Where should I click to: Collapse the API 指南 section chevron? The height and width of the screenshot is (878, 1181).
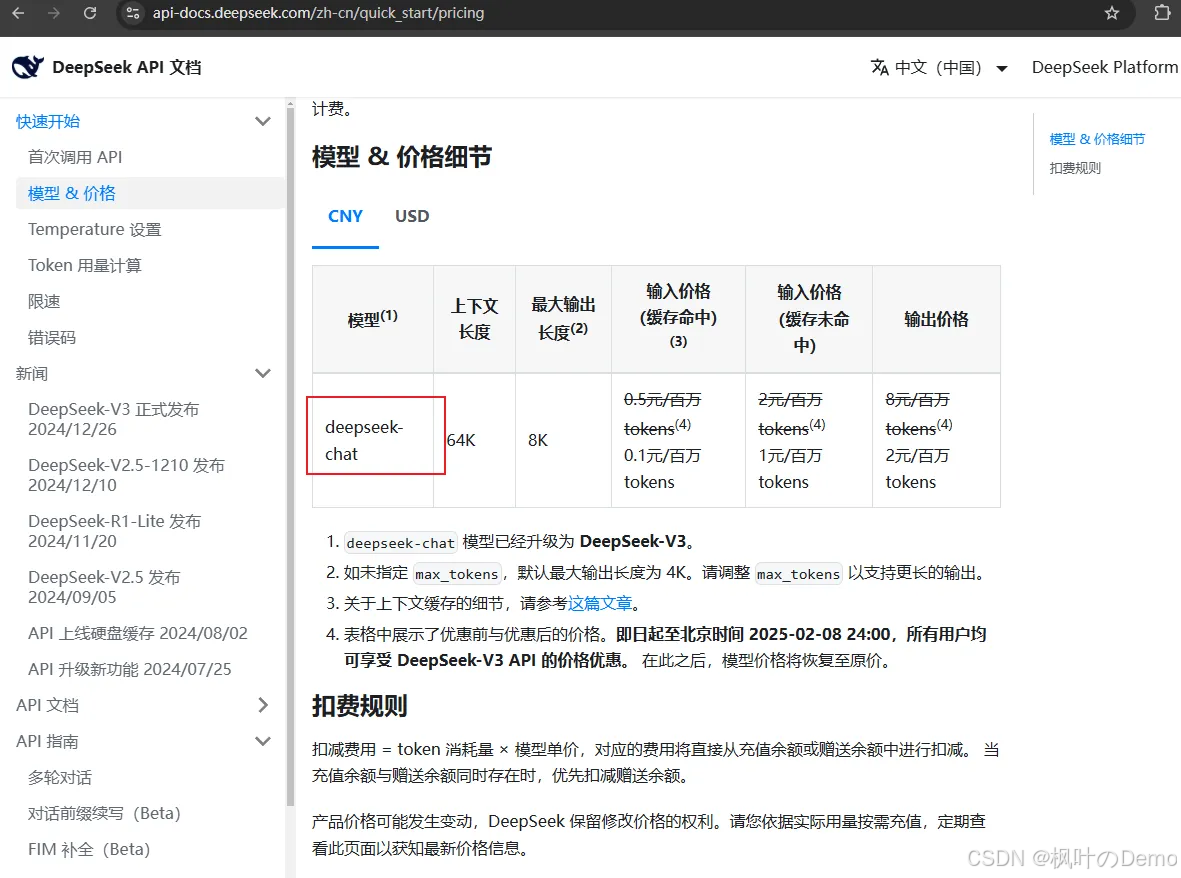coord(263,741)
